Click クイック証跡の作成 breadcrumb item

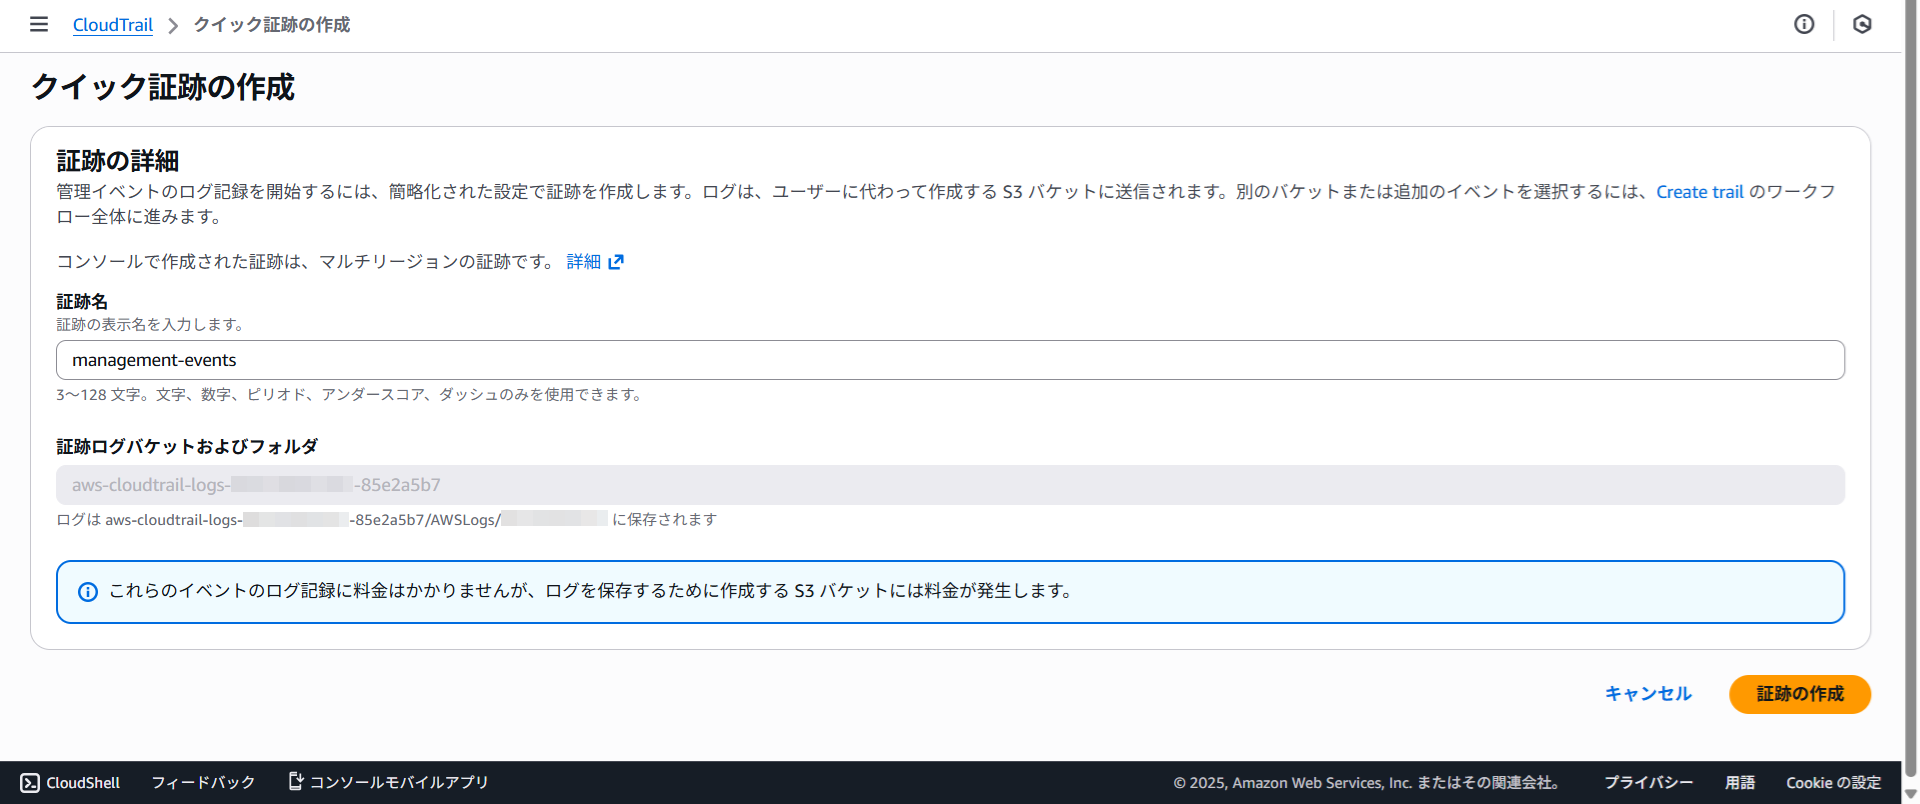pyautogui.click(x=271, y=25)
